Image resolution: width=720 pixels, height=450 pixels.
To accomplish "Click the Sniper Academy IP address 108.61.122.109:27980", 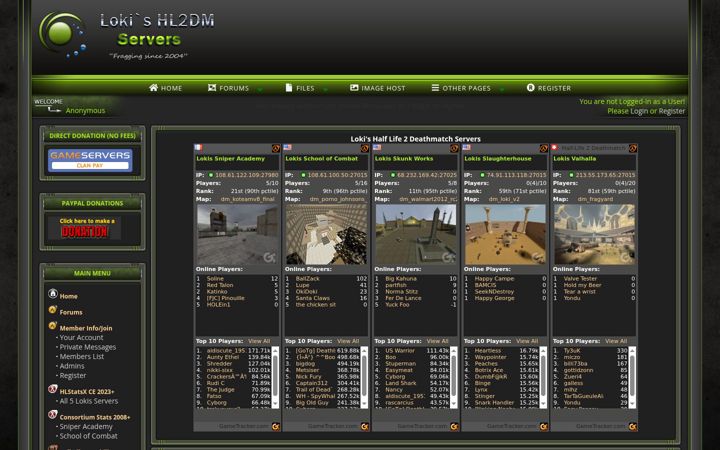I will pos(247,175).
